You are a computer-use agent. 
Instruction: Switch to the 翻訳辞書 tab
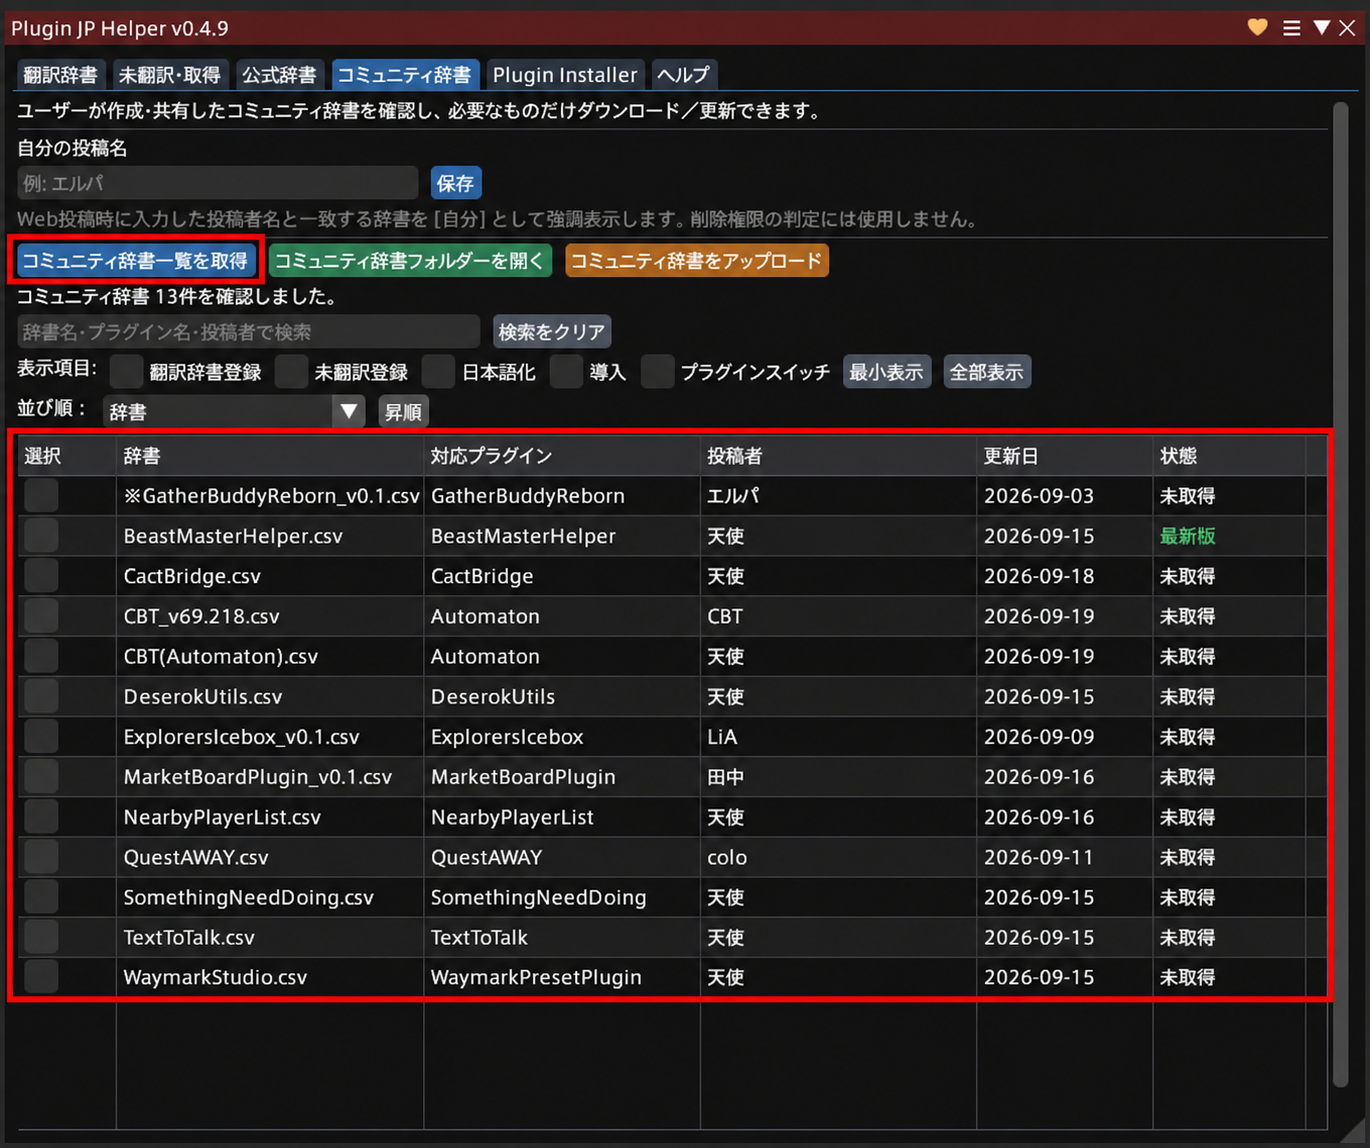pos(60,75)
